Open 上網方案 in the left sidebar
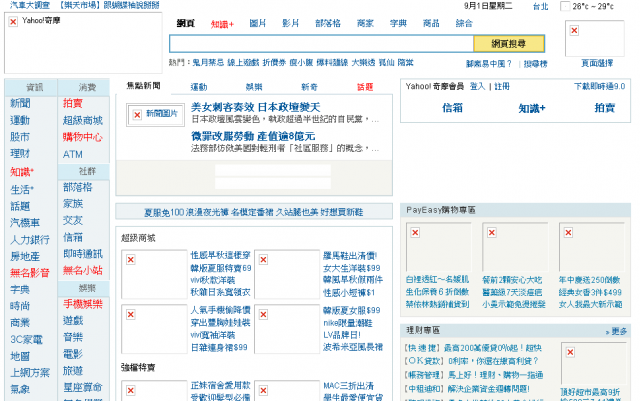This screenshot has width=640, height=401. click(x=30, y=372)
